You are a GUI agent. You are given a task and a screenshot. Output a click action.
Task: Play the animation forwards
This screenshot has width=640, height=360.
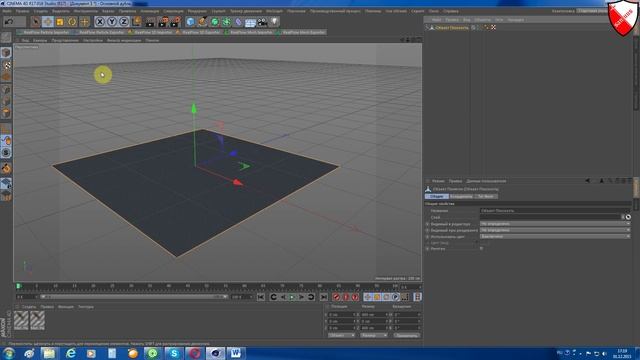point(292,297)
